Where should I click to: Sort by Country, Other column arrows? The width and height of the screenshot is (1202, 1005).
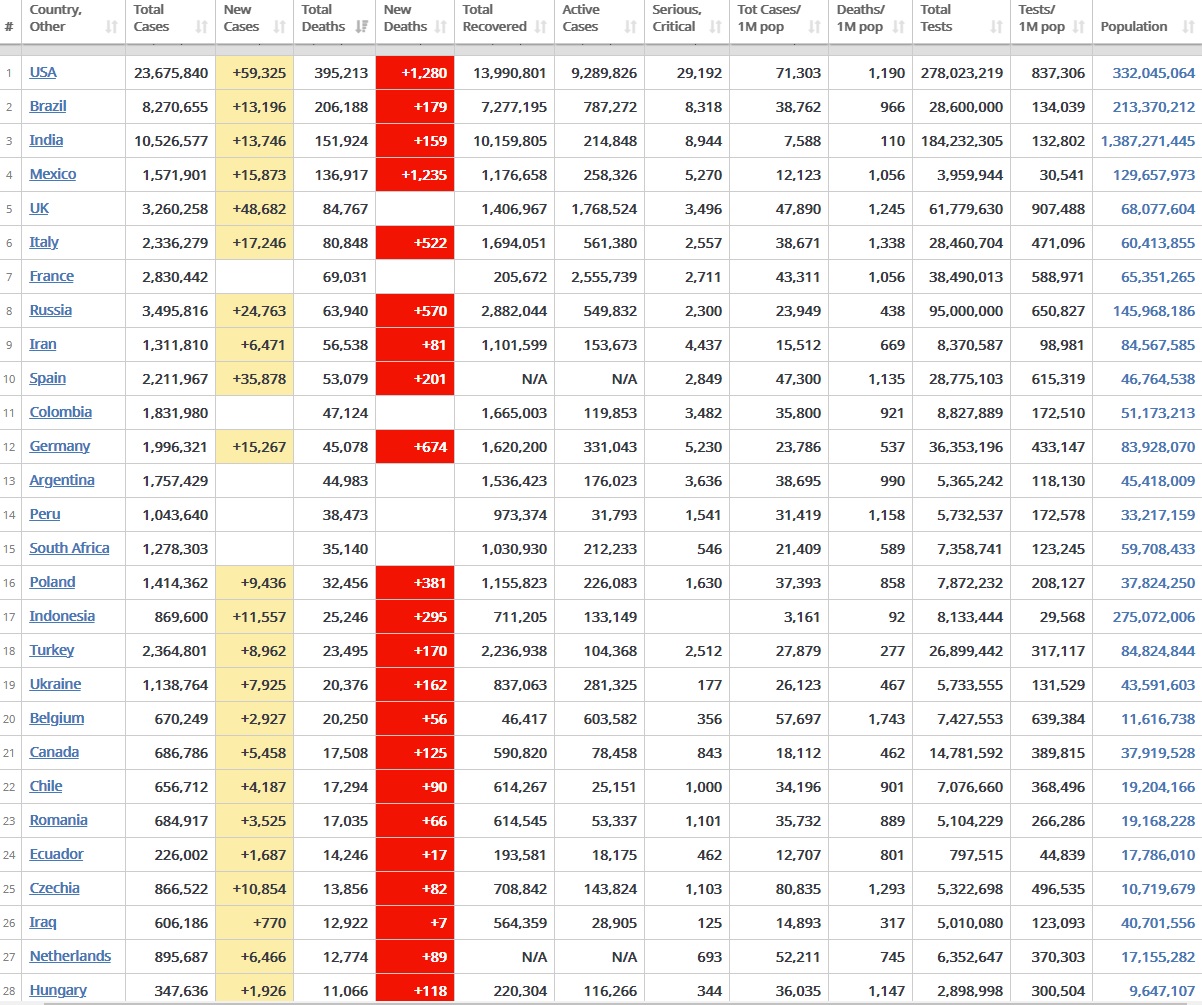pyautogui.click(x=113, y=27)
